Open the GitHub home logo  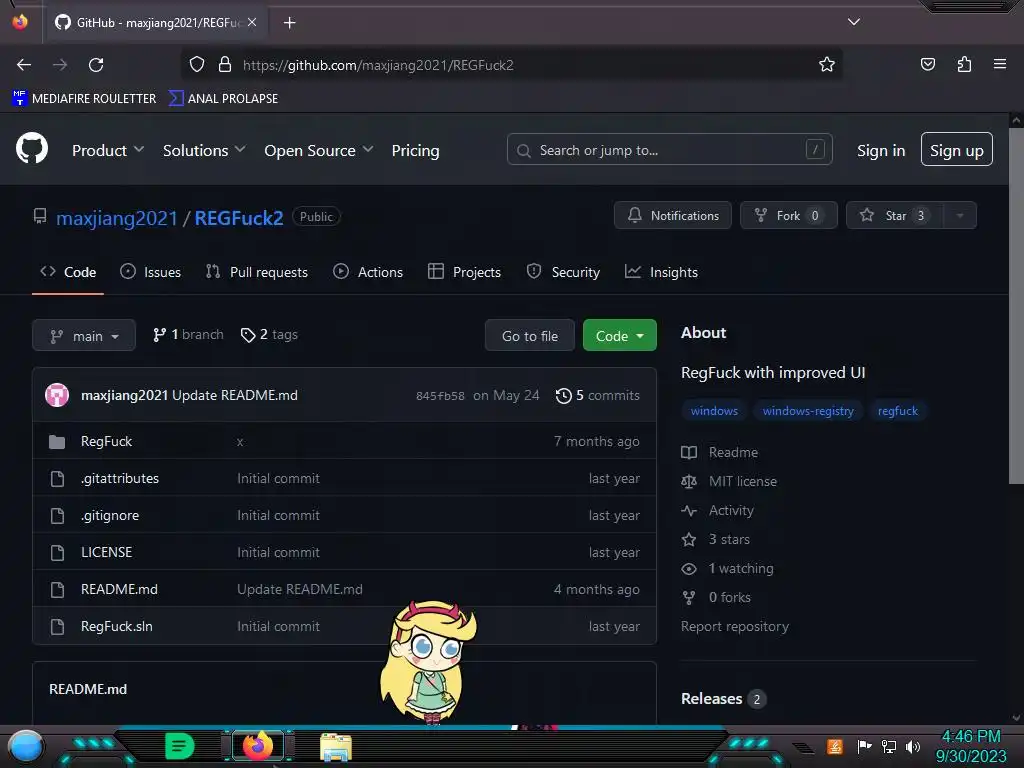point(32,149)
